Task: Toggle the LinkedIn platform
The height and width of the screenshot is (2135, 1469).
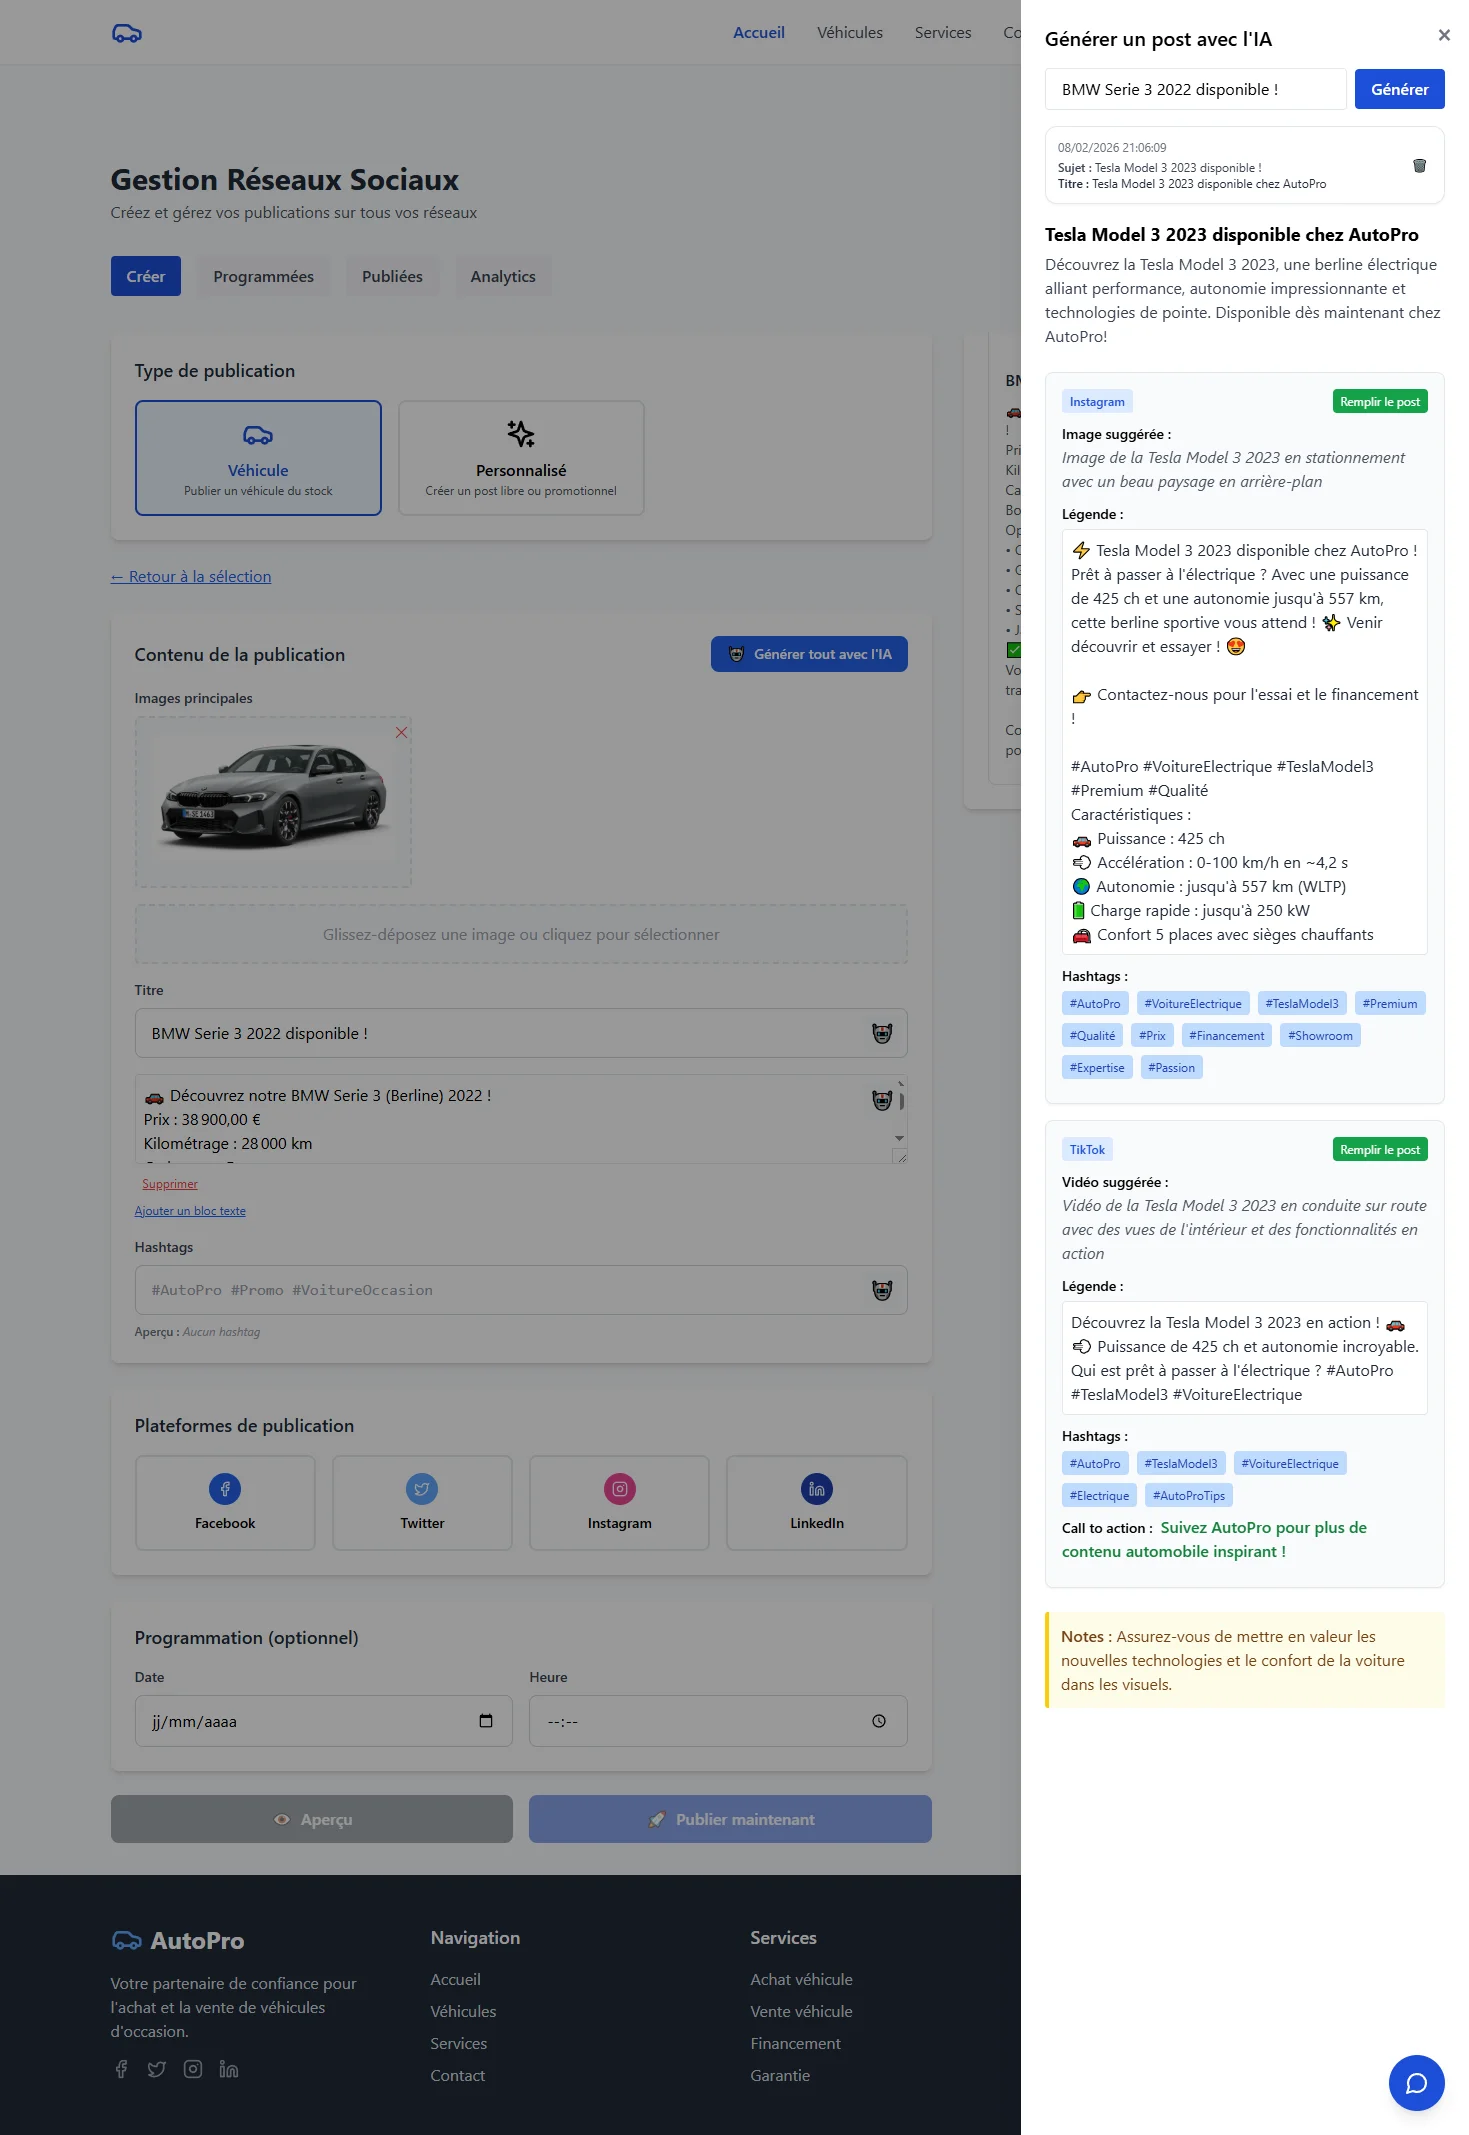Action: pyautogui.click(x=817, y=1503)
